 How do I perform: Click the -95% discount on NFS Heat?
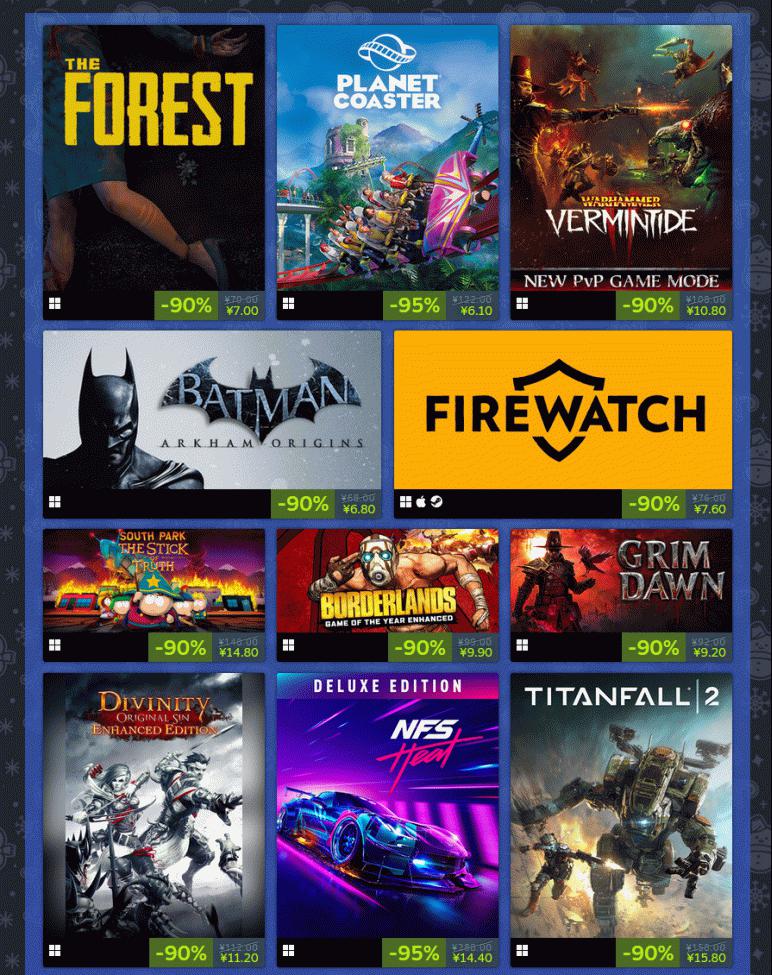click(414, 953)
